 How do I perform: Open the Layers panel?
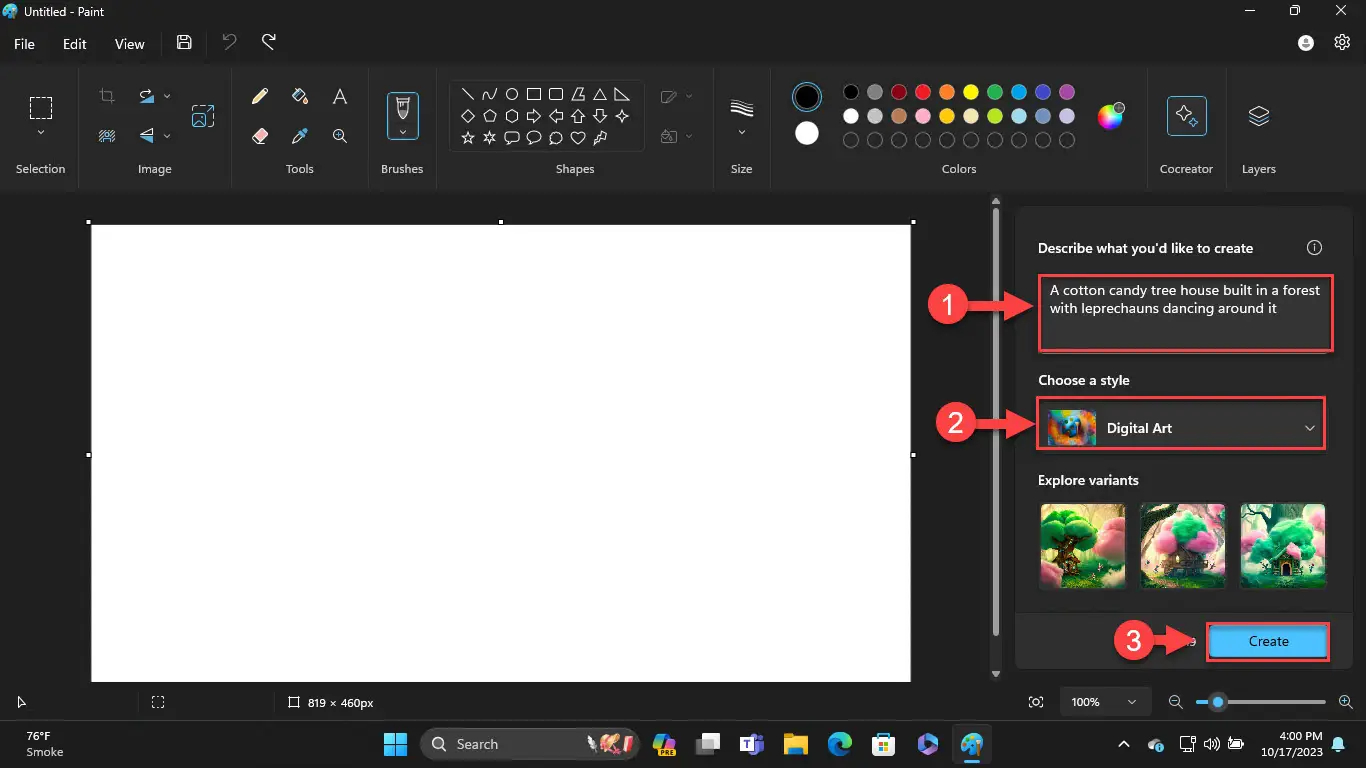tap(1259, 116)
